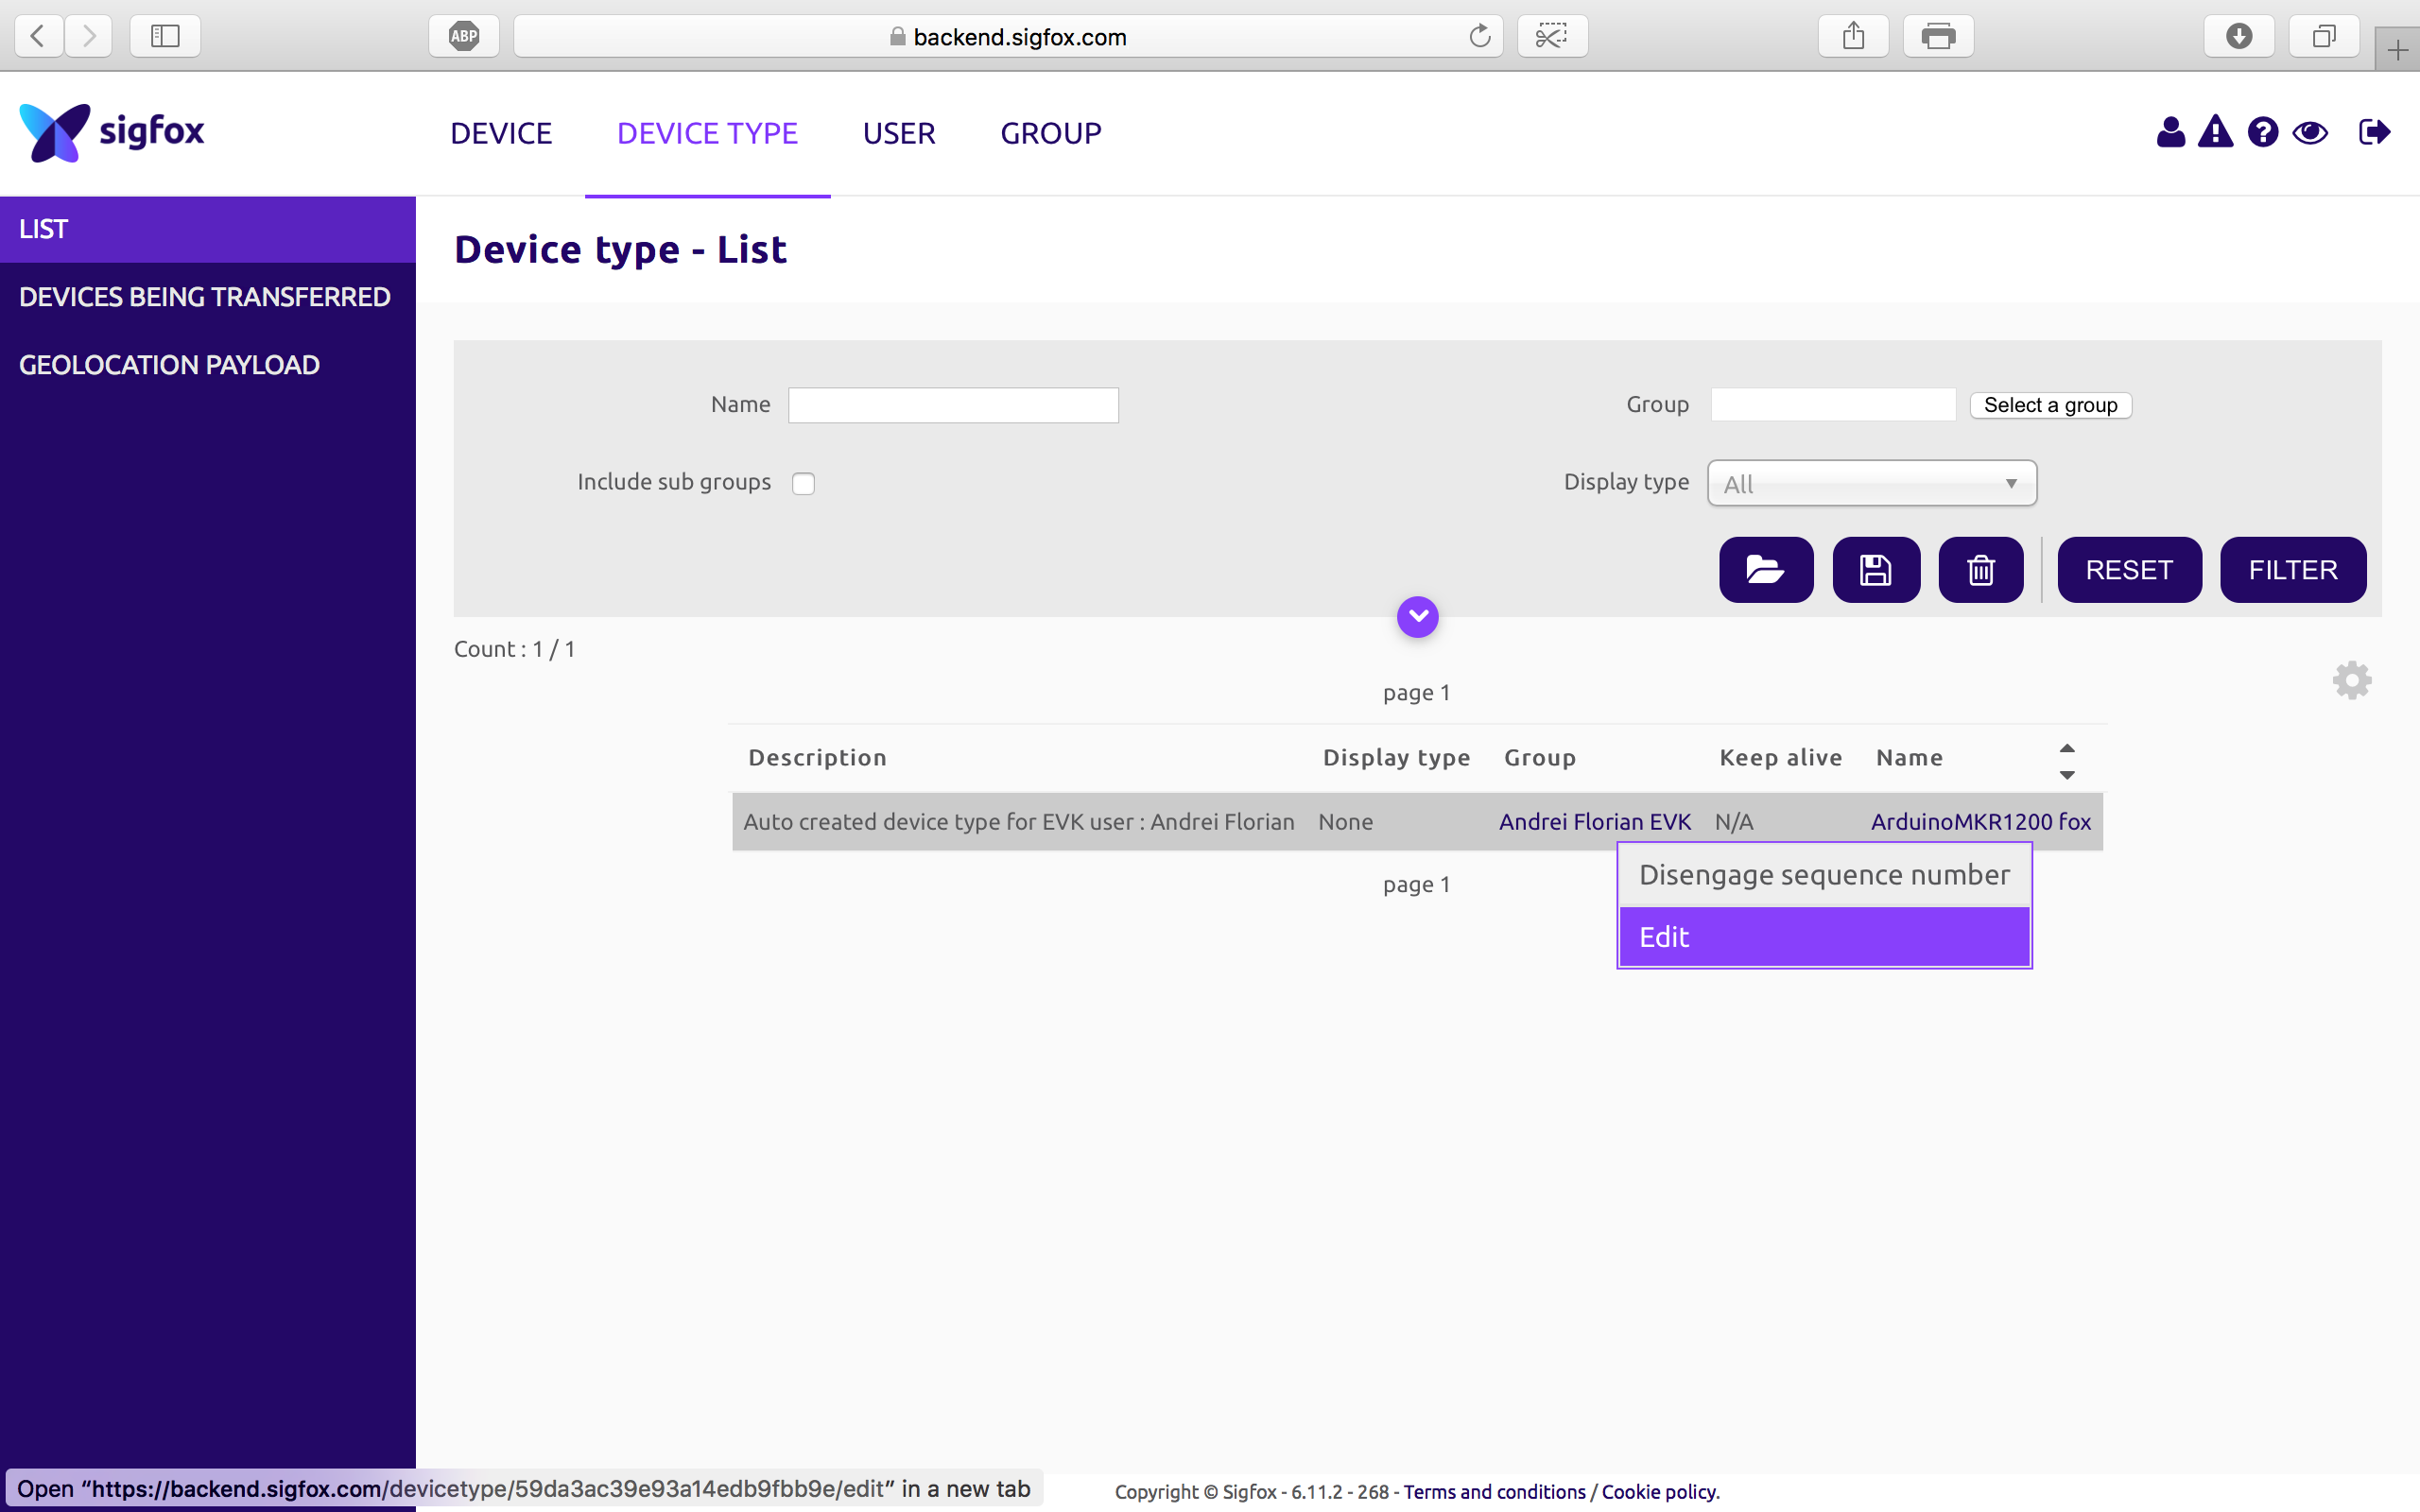This screenshot has width=2420, height=1512.
Task: Open the help question mark icon
Action: (x=2262, y=132)
